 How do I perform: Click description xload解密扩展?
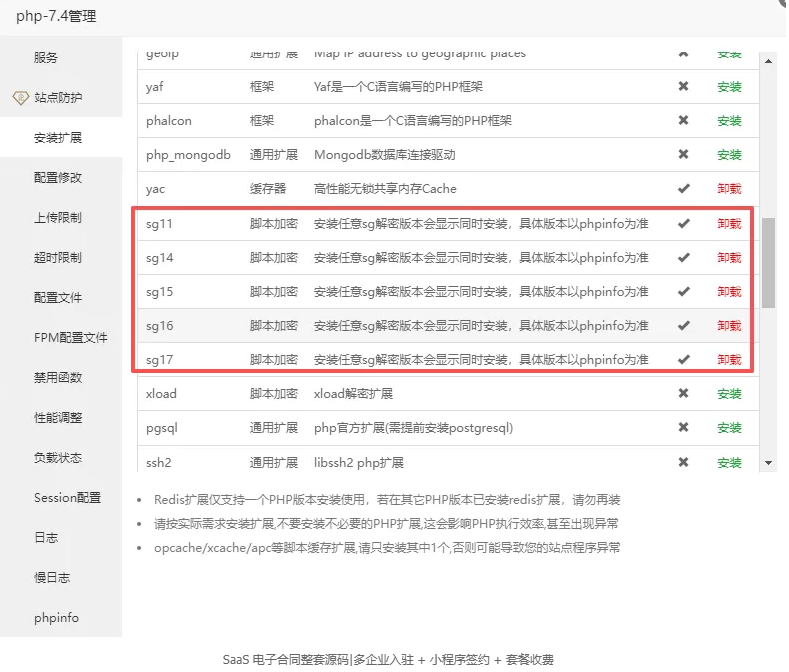(x=353, y=394)
